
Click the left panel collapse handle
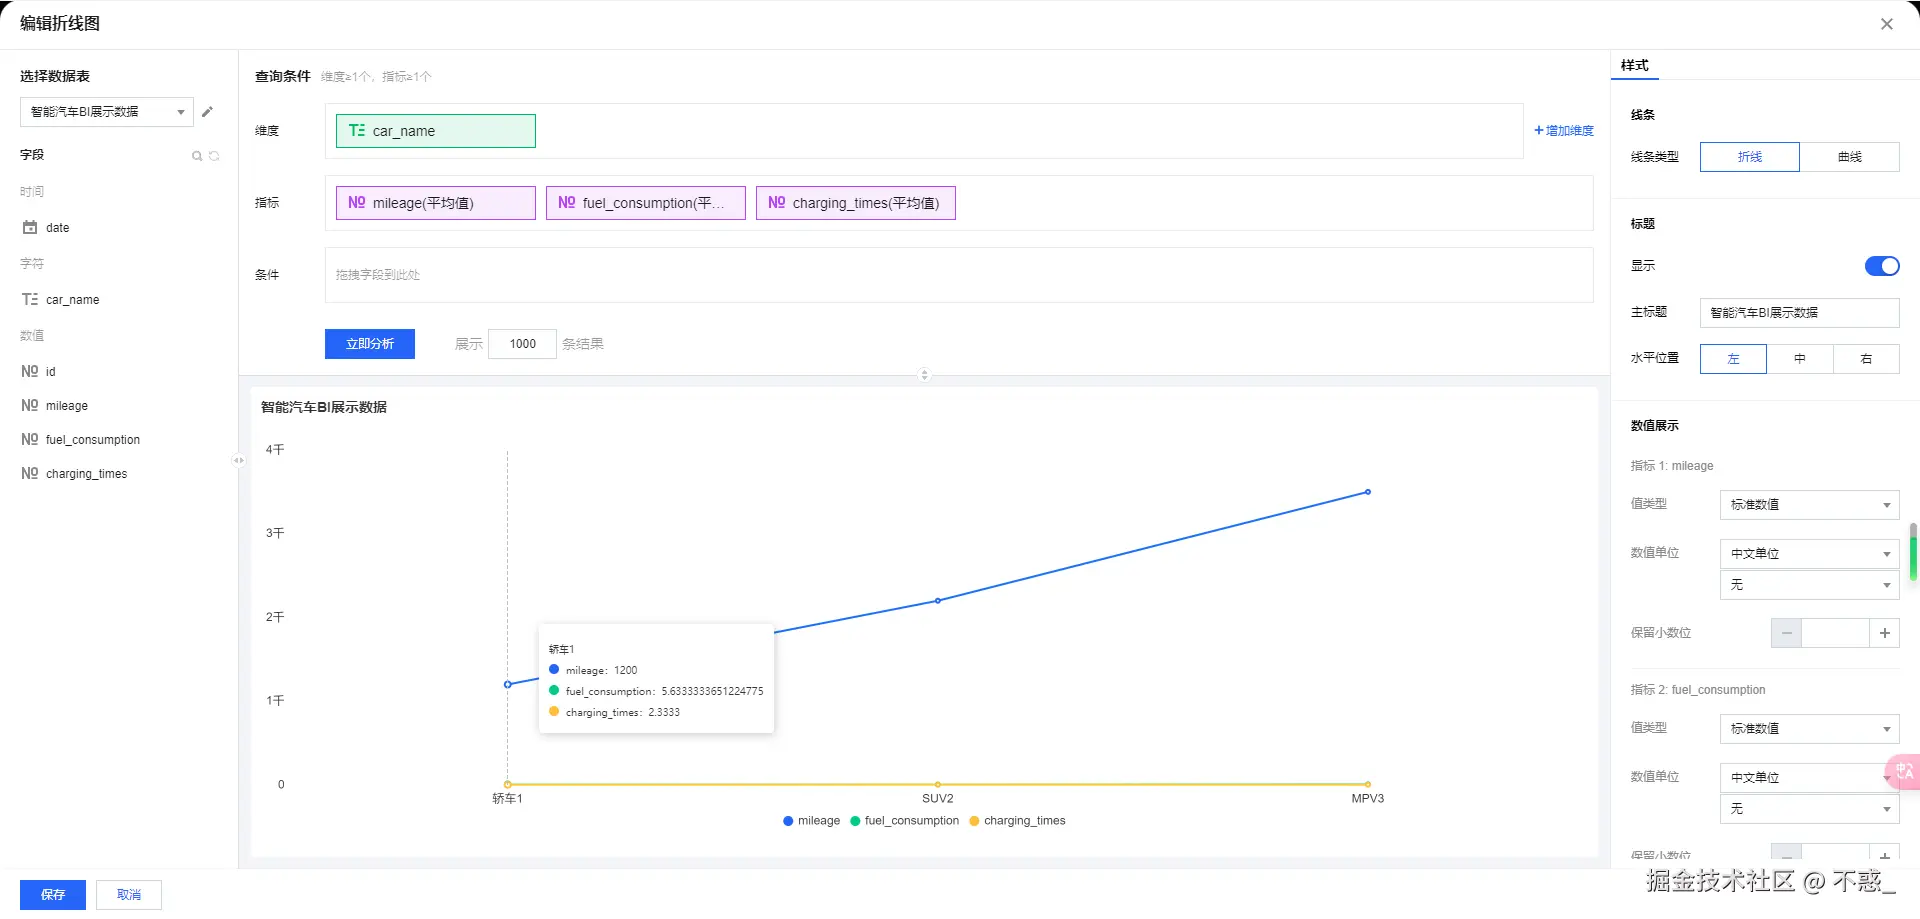(x=238, y=460)
